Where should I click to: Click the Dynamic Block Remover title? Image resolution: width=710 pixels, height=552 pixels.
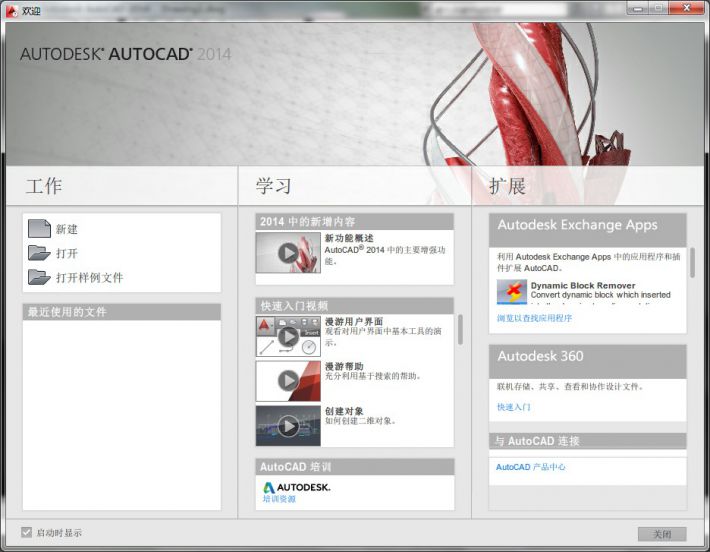[583, 285]
